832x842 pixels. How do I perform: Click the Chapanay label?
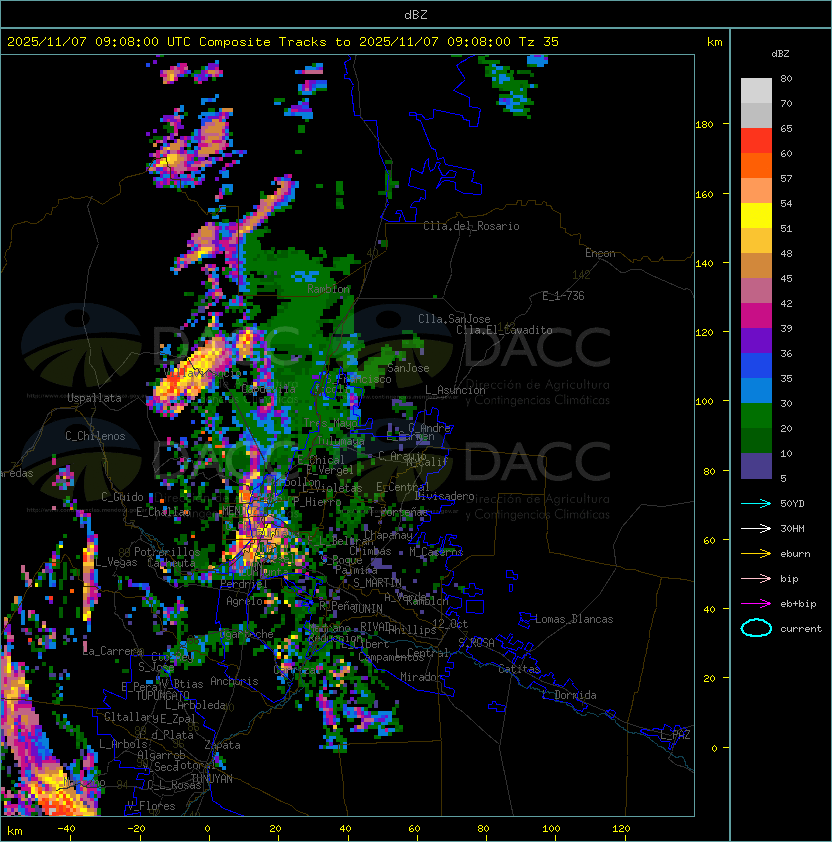[388, 535]
